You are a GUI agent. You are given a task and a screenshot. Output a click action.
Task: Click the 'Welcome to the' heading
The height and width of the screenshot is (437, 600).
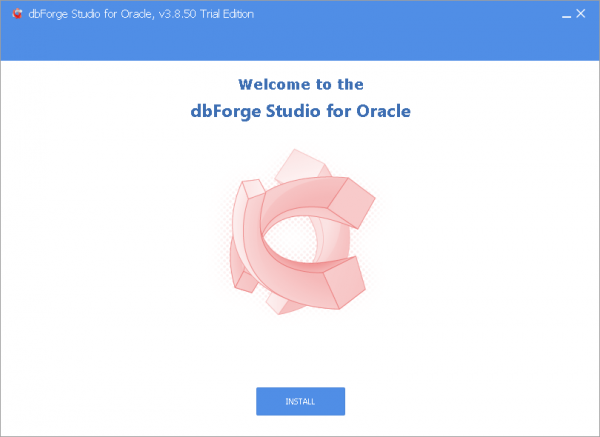301,84
